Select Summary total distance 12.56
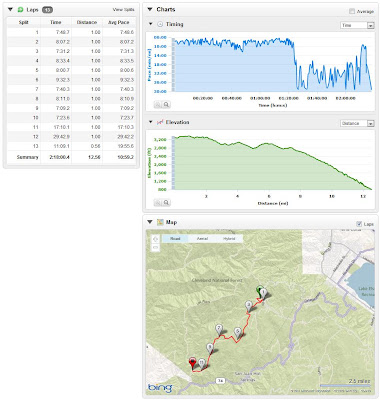This screenshot has height=400, width=380. (95, 157)
